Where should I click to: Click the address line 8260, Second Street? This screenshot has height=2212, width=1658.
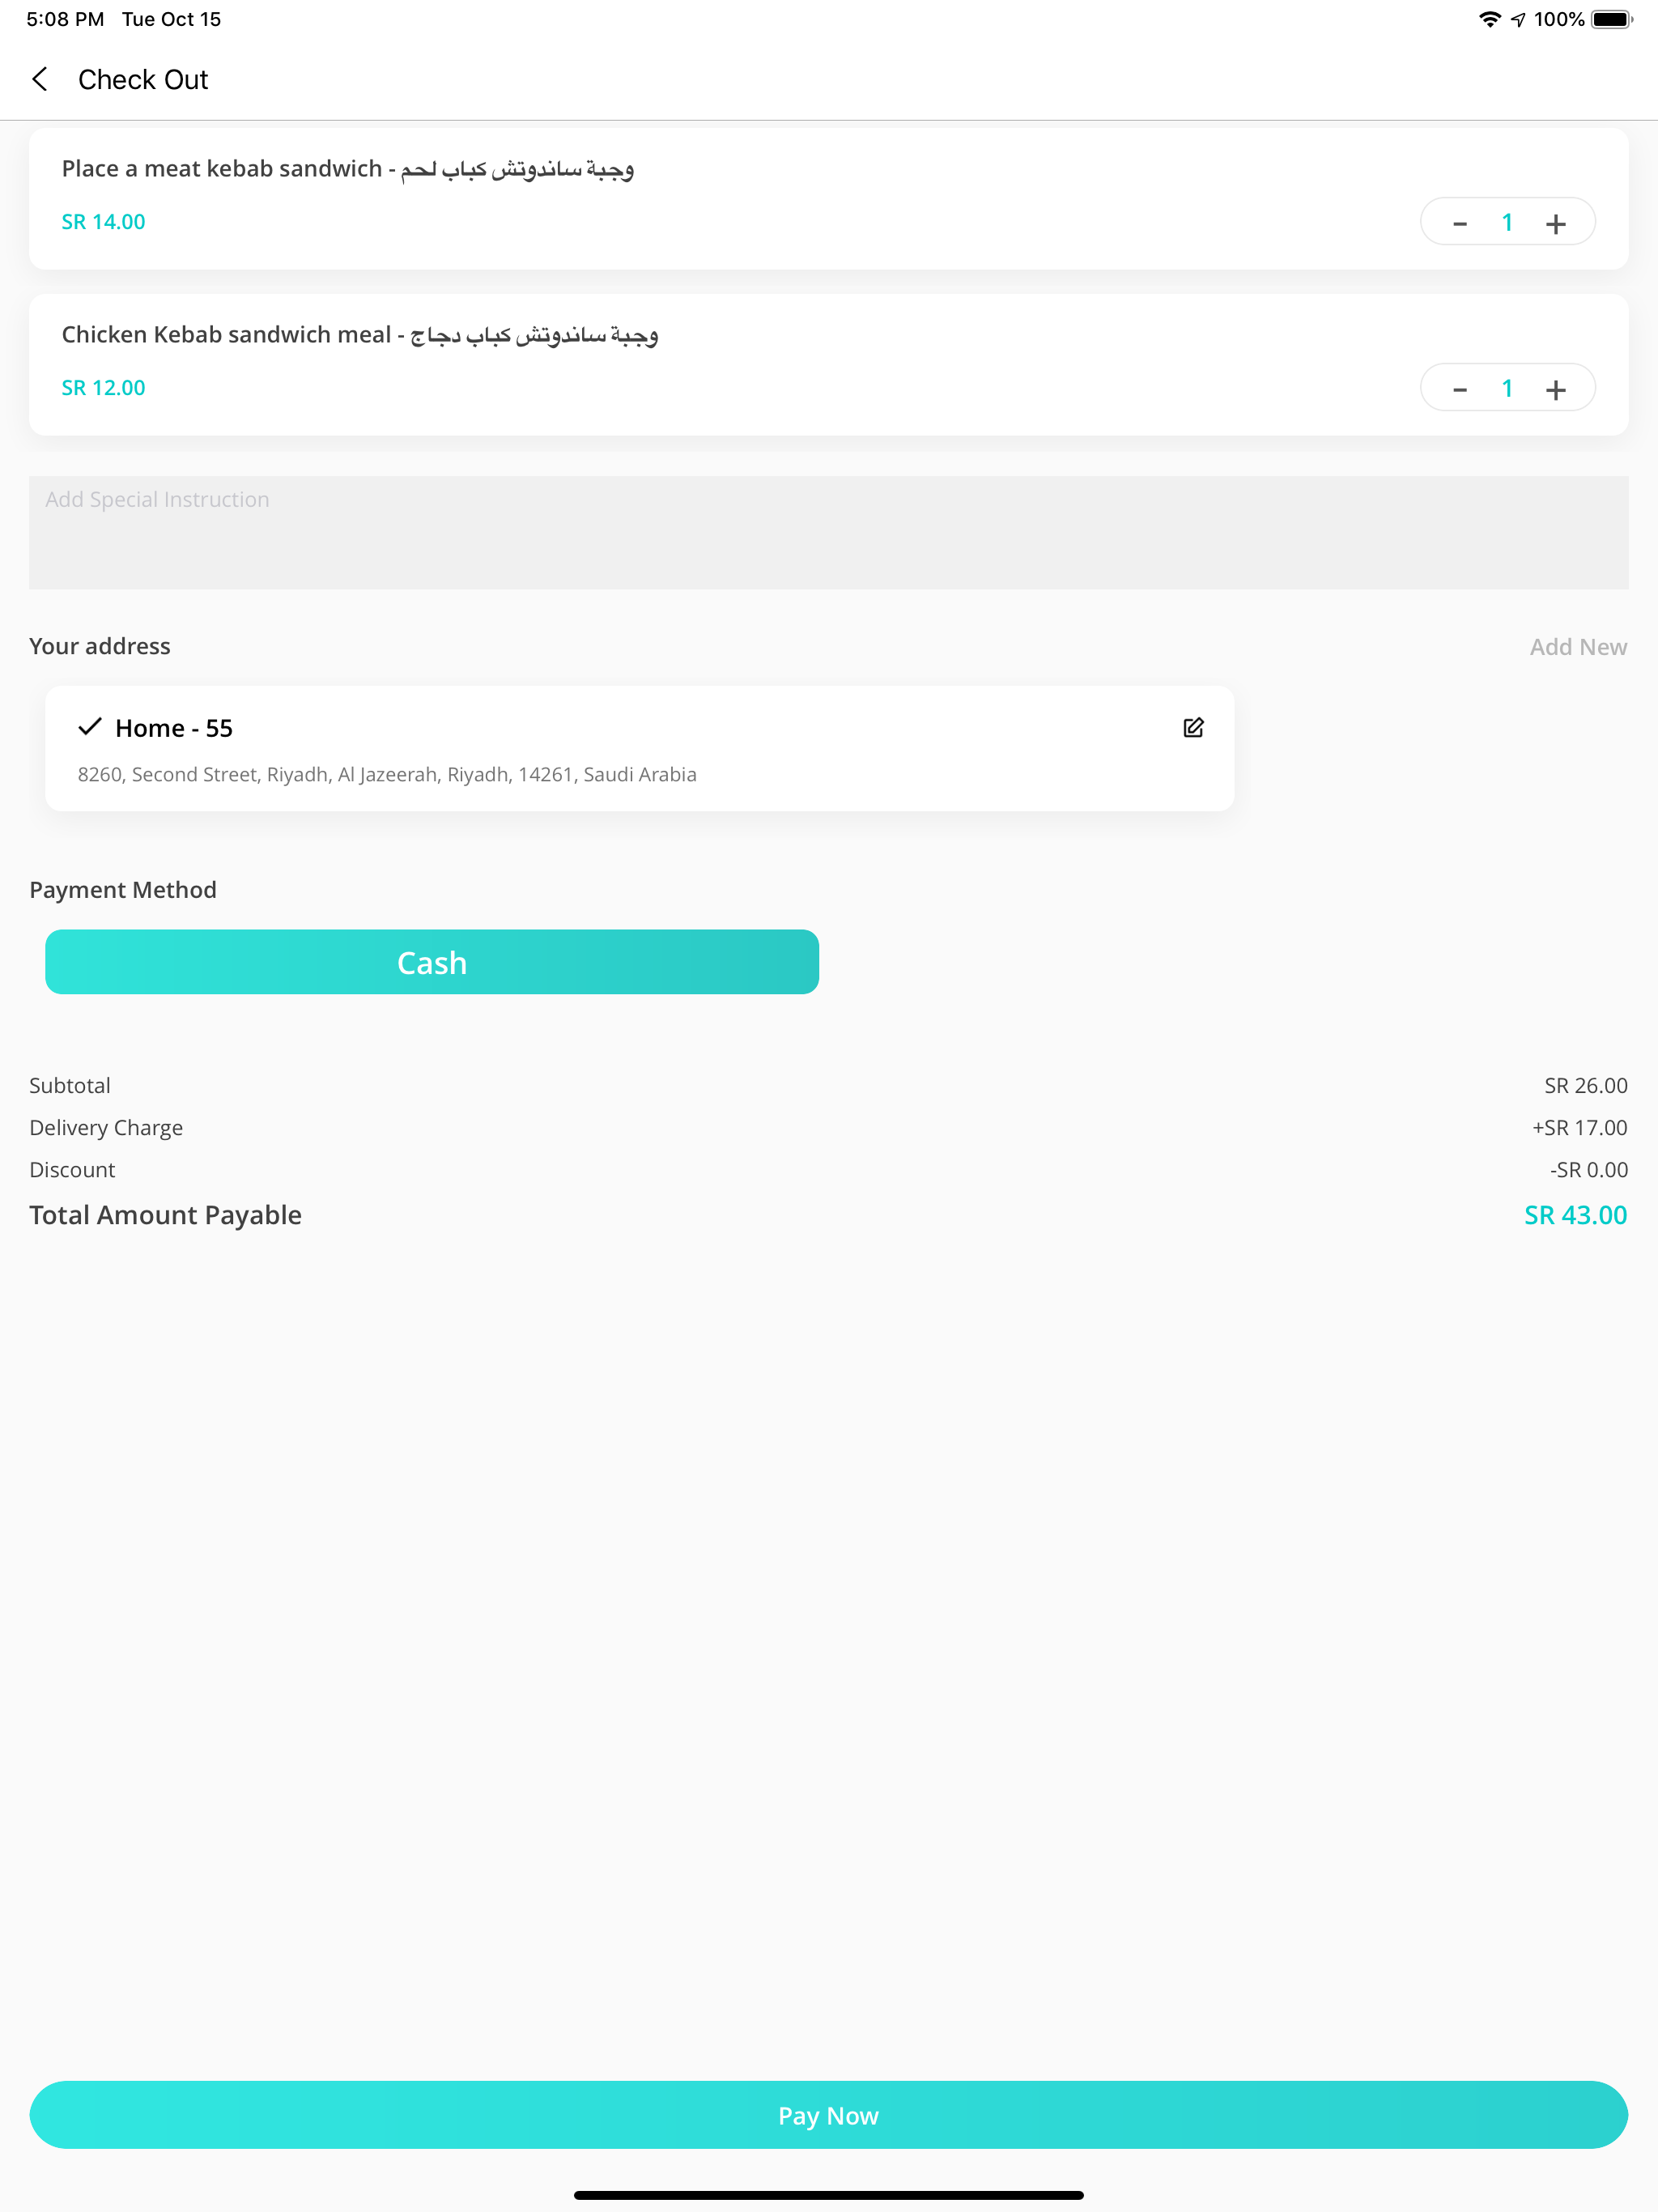[387, 775]
